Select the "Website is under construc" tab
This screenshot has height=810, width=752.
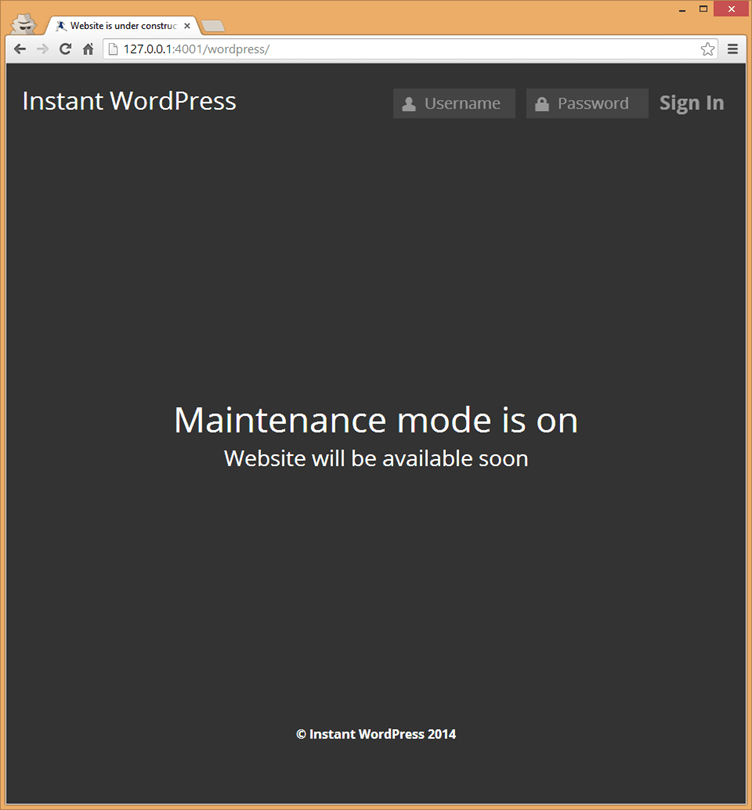click(120, 25)
